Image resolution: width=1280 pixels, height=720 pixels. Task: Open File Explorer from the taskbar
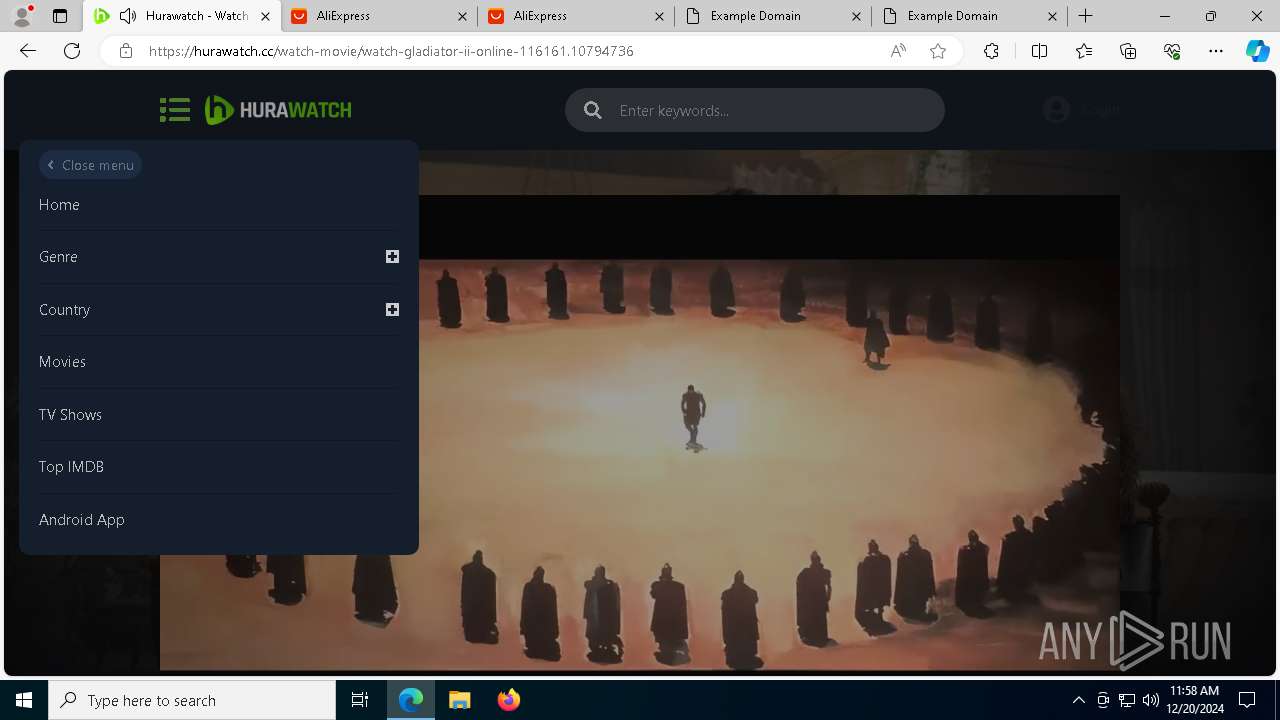[459, 700]
